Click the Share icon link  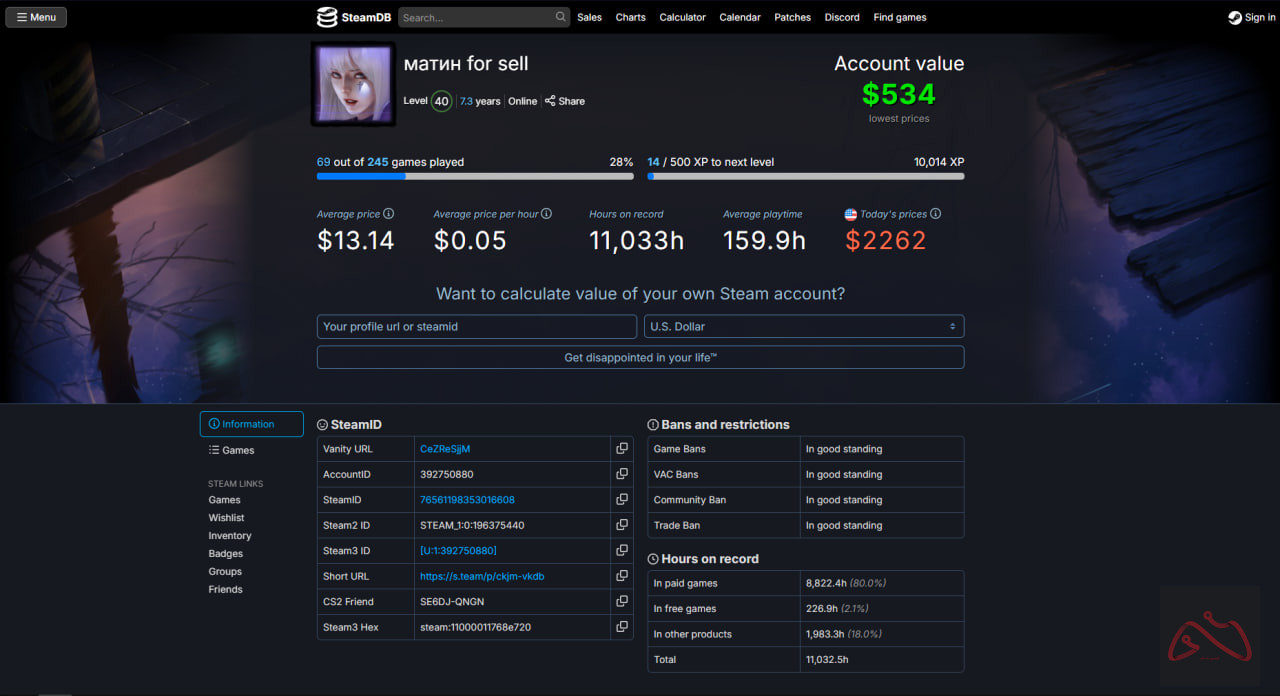click(x=565, y=101)
